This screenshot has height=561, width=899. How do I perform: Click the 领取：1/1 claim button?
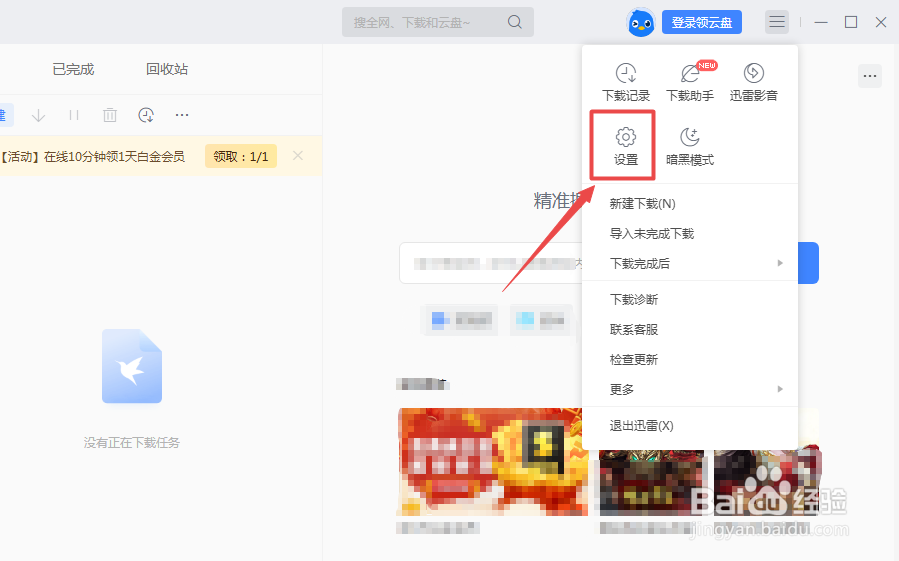coord(241,156)
